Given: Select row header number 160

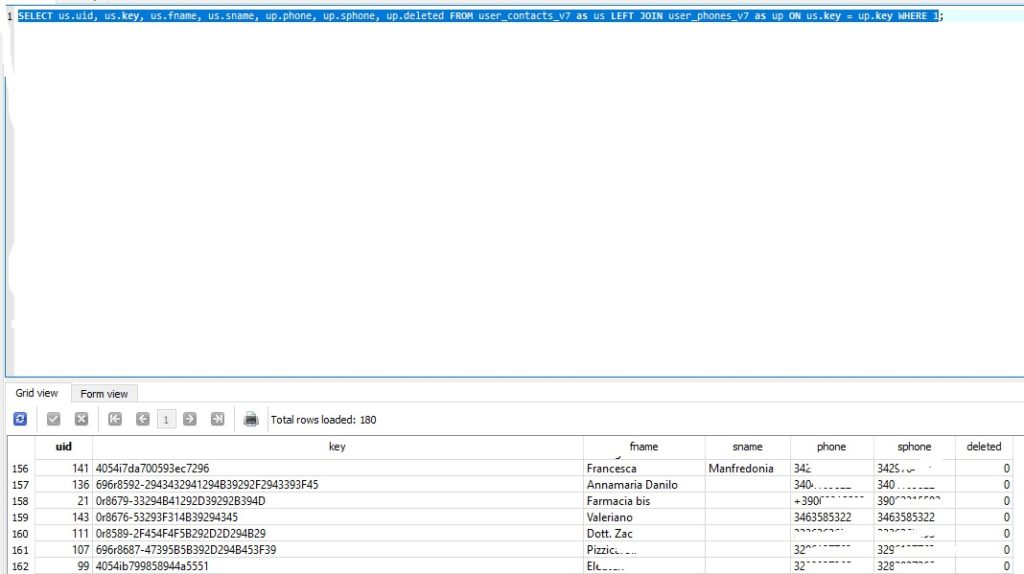Looking at the screenshot, I should point(21,534).
